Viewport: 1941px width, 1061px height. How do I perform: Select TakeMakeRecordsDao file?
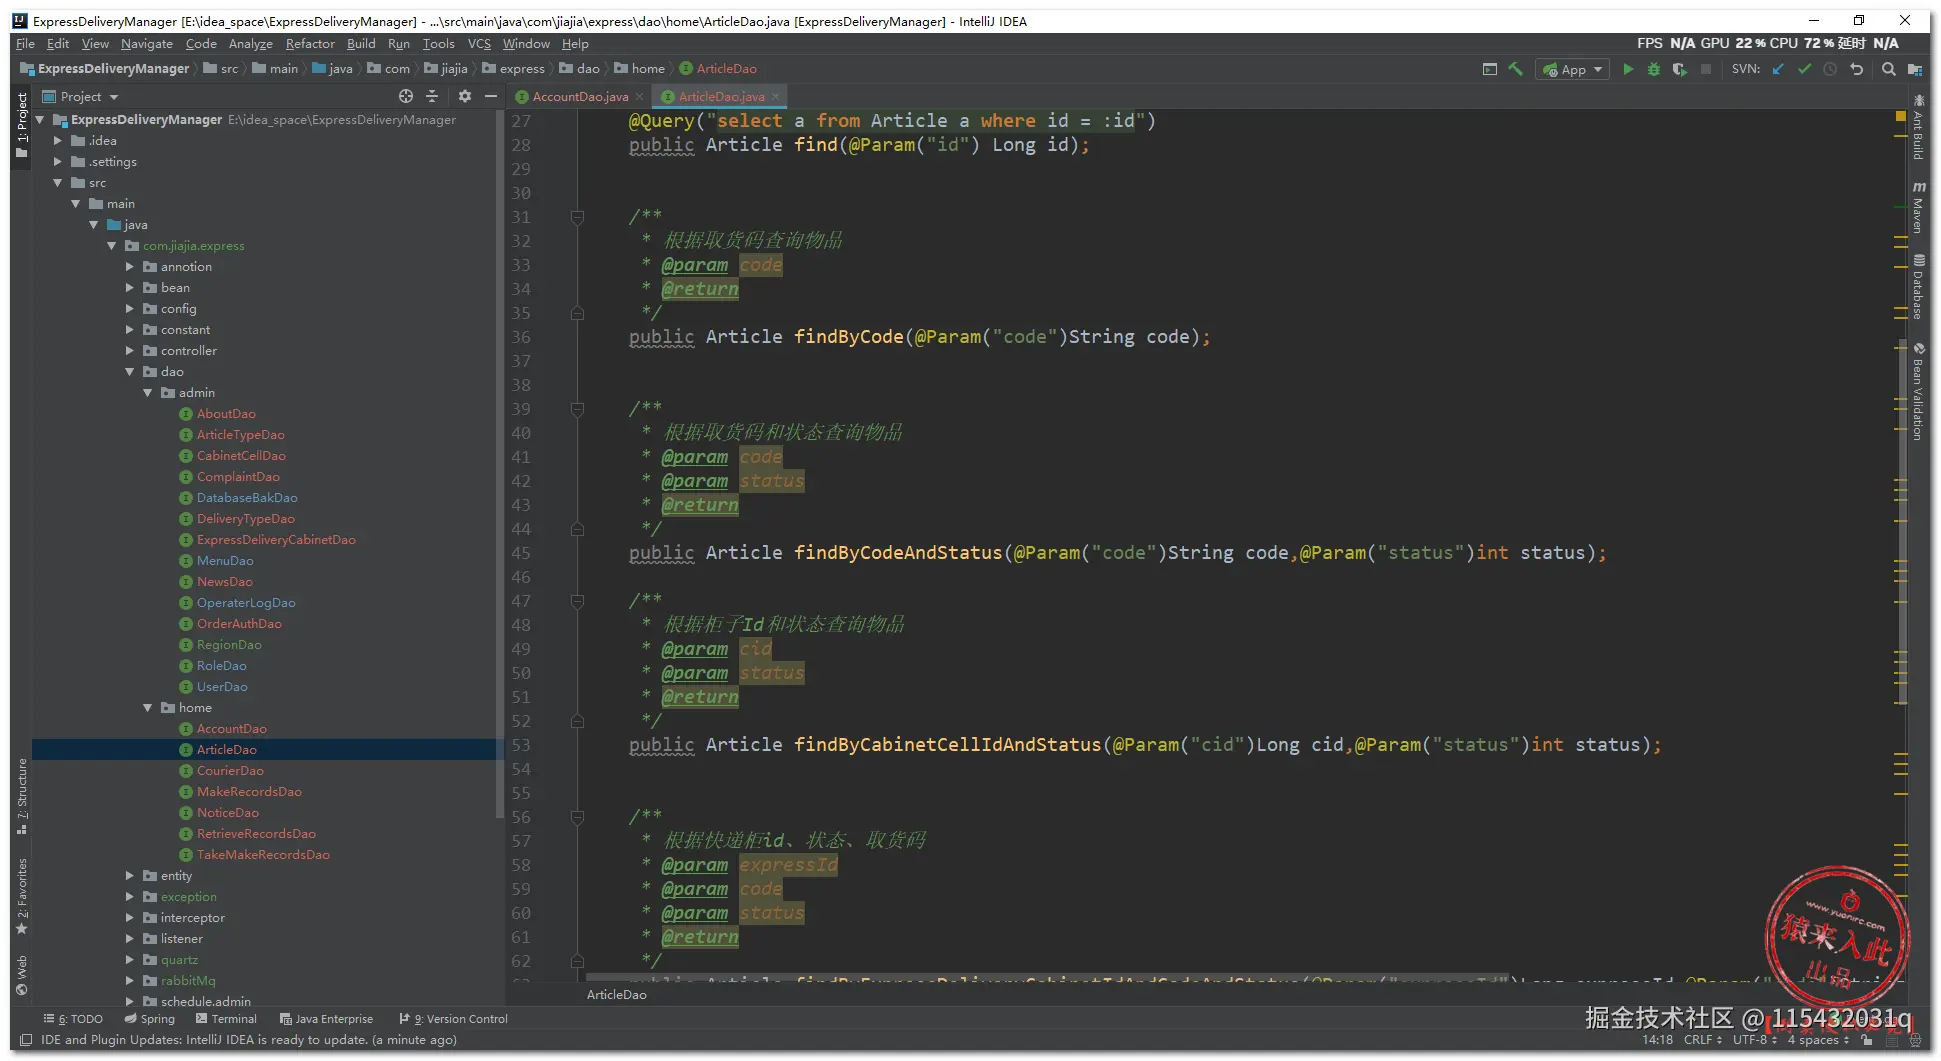(263, 855)
